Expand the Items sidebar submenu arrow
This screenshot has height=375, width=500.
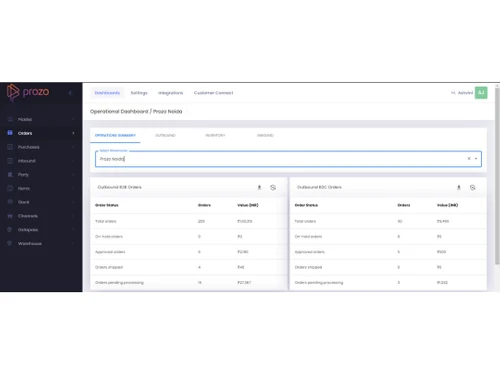(73, 188)
